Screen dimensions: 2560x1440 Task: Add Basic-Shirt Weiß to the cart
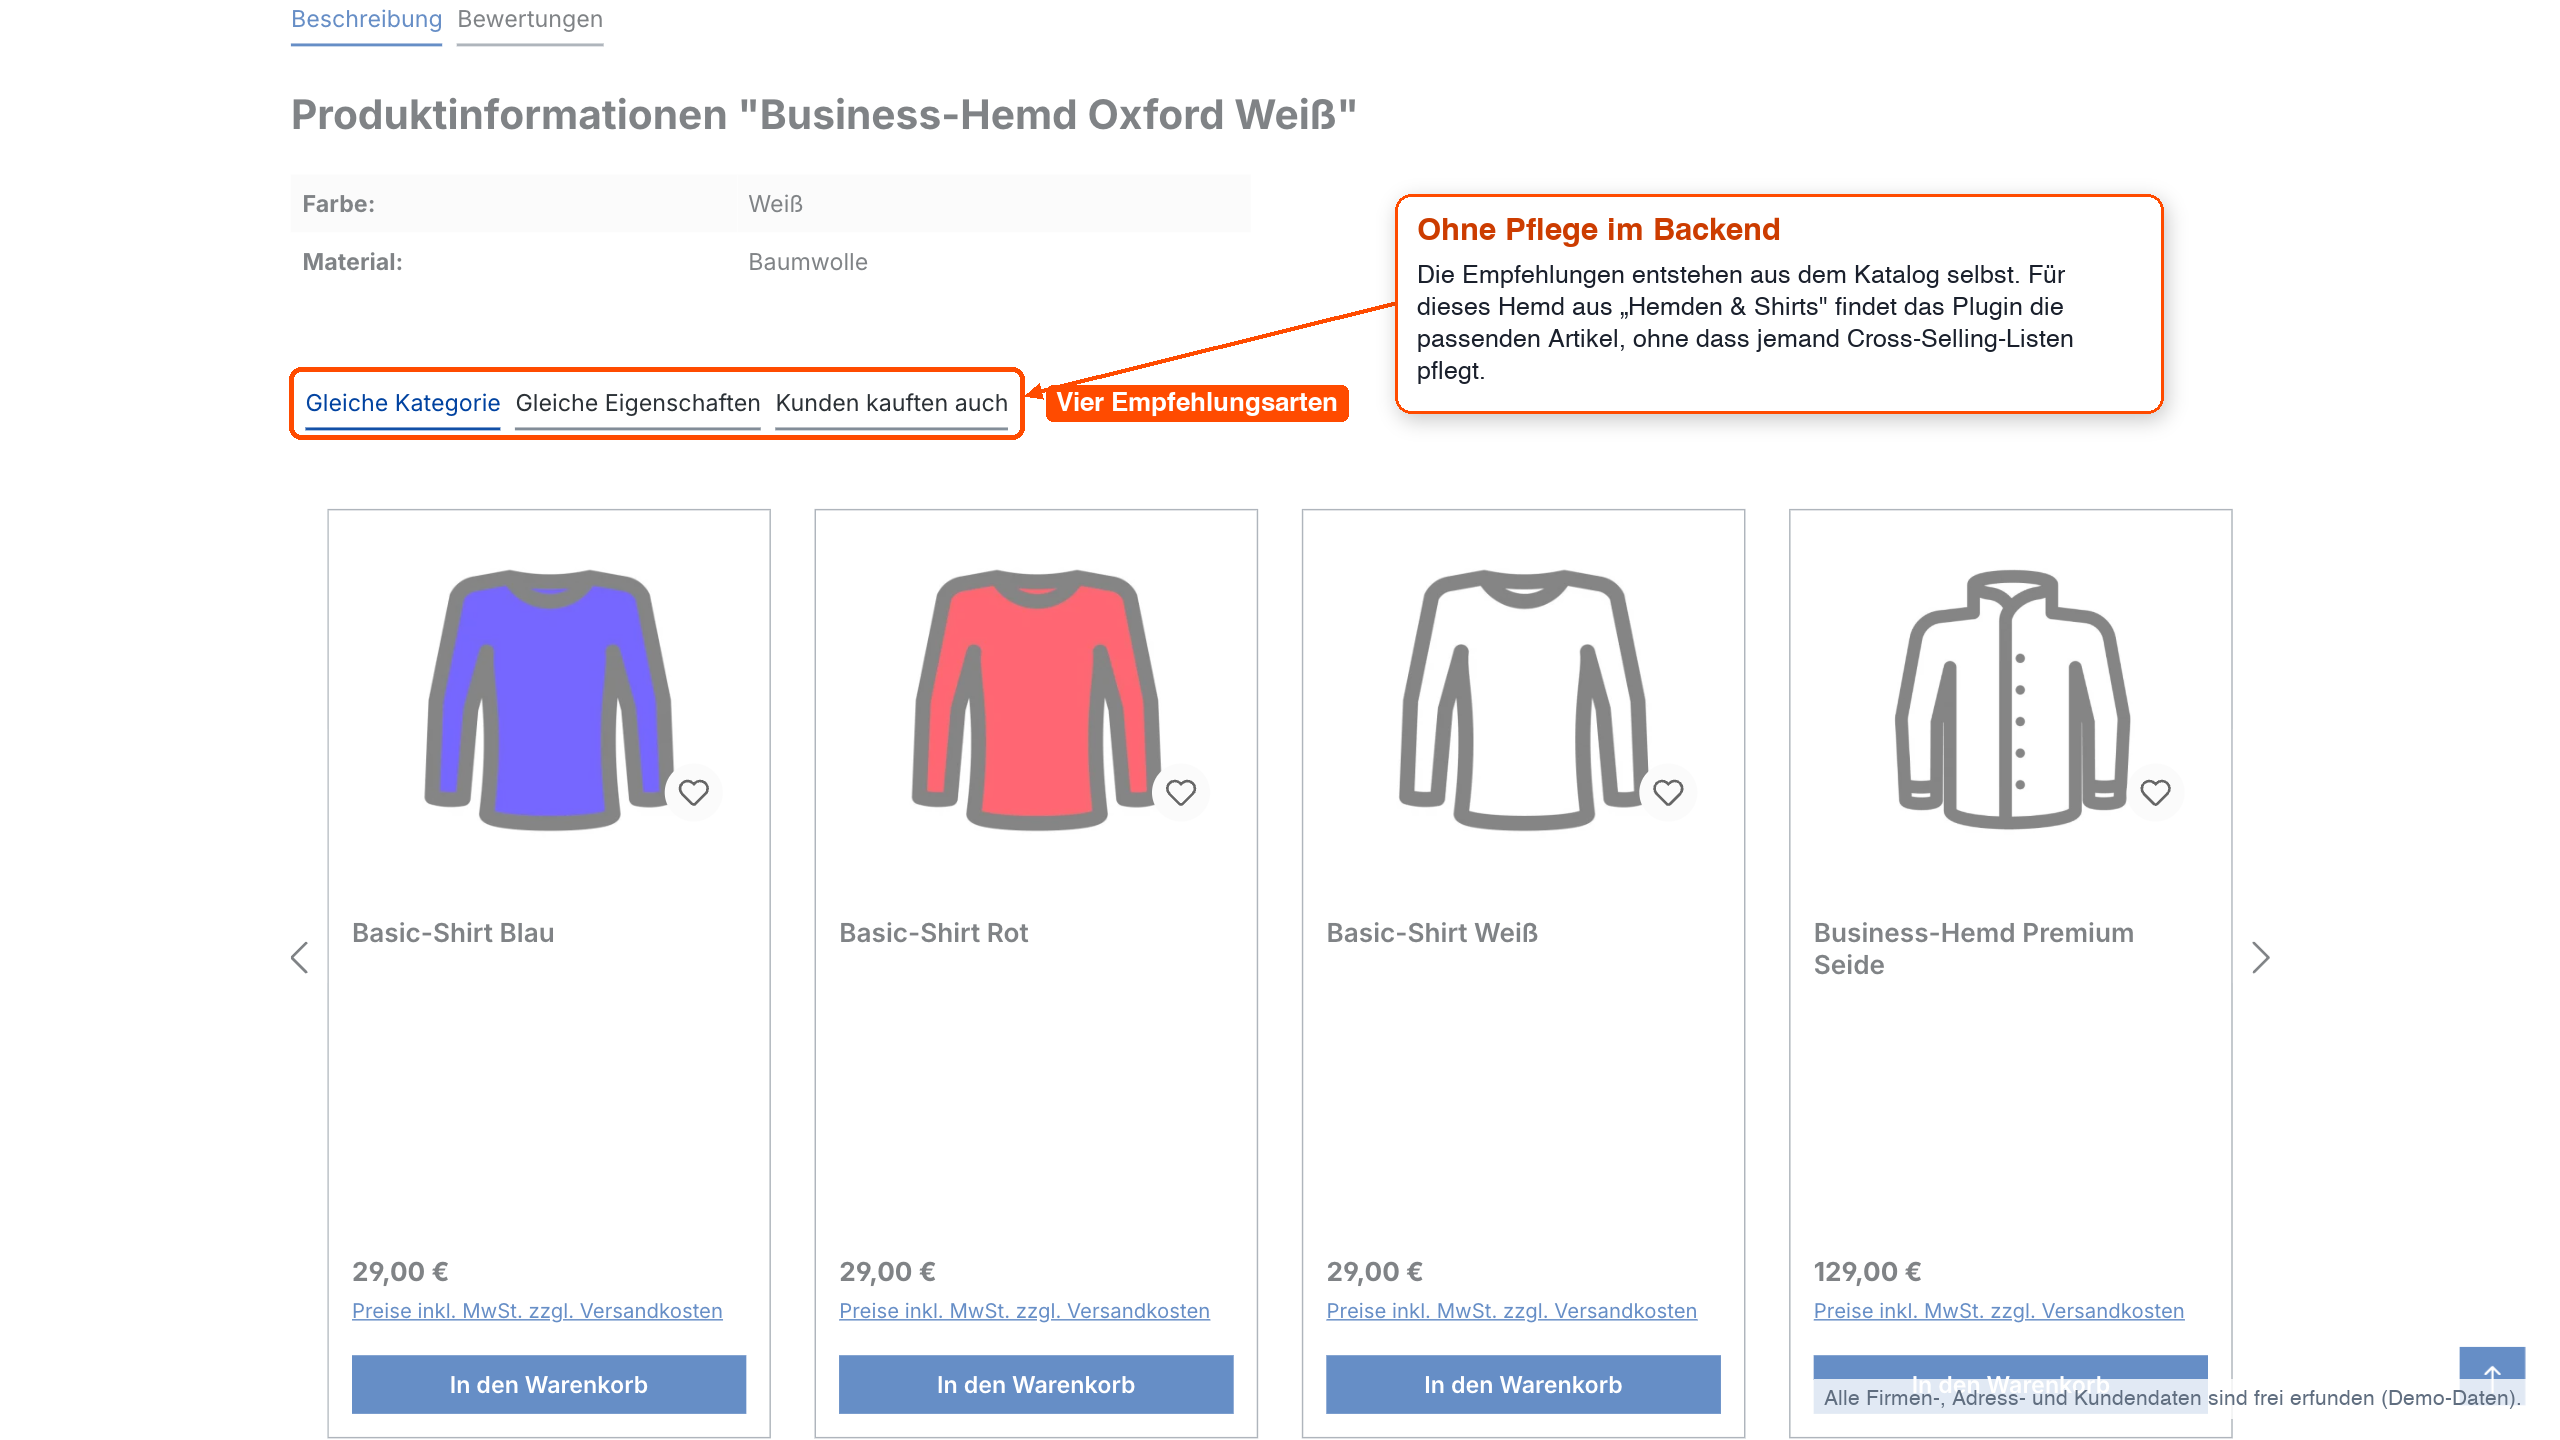tap(1523, 1384)
